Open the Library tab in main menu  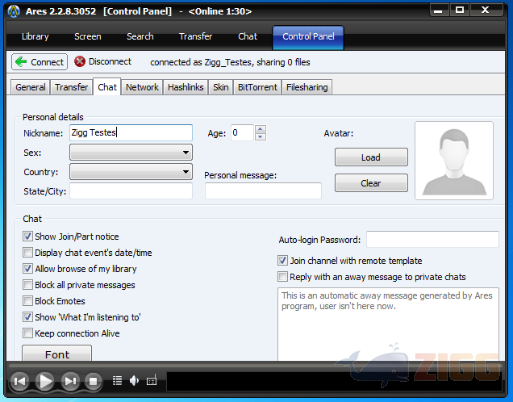point(35,36)
